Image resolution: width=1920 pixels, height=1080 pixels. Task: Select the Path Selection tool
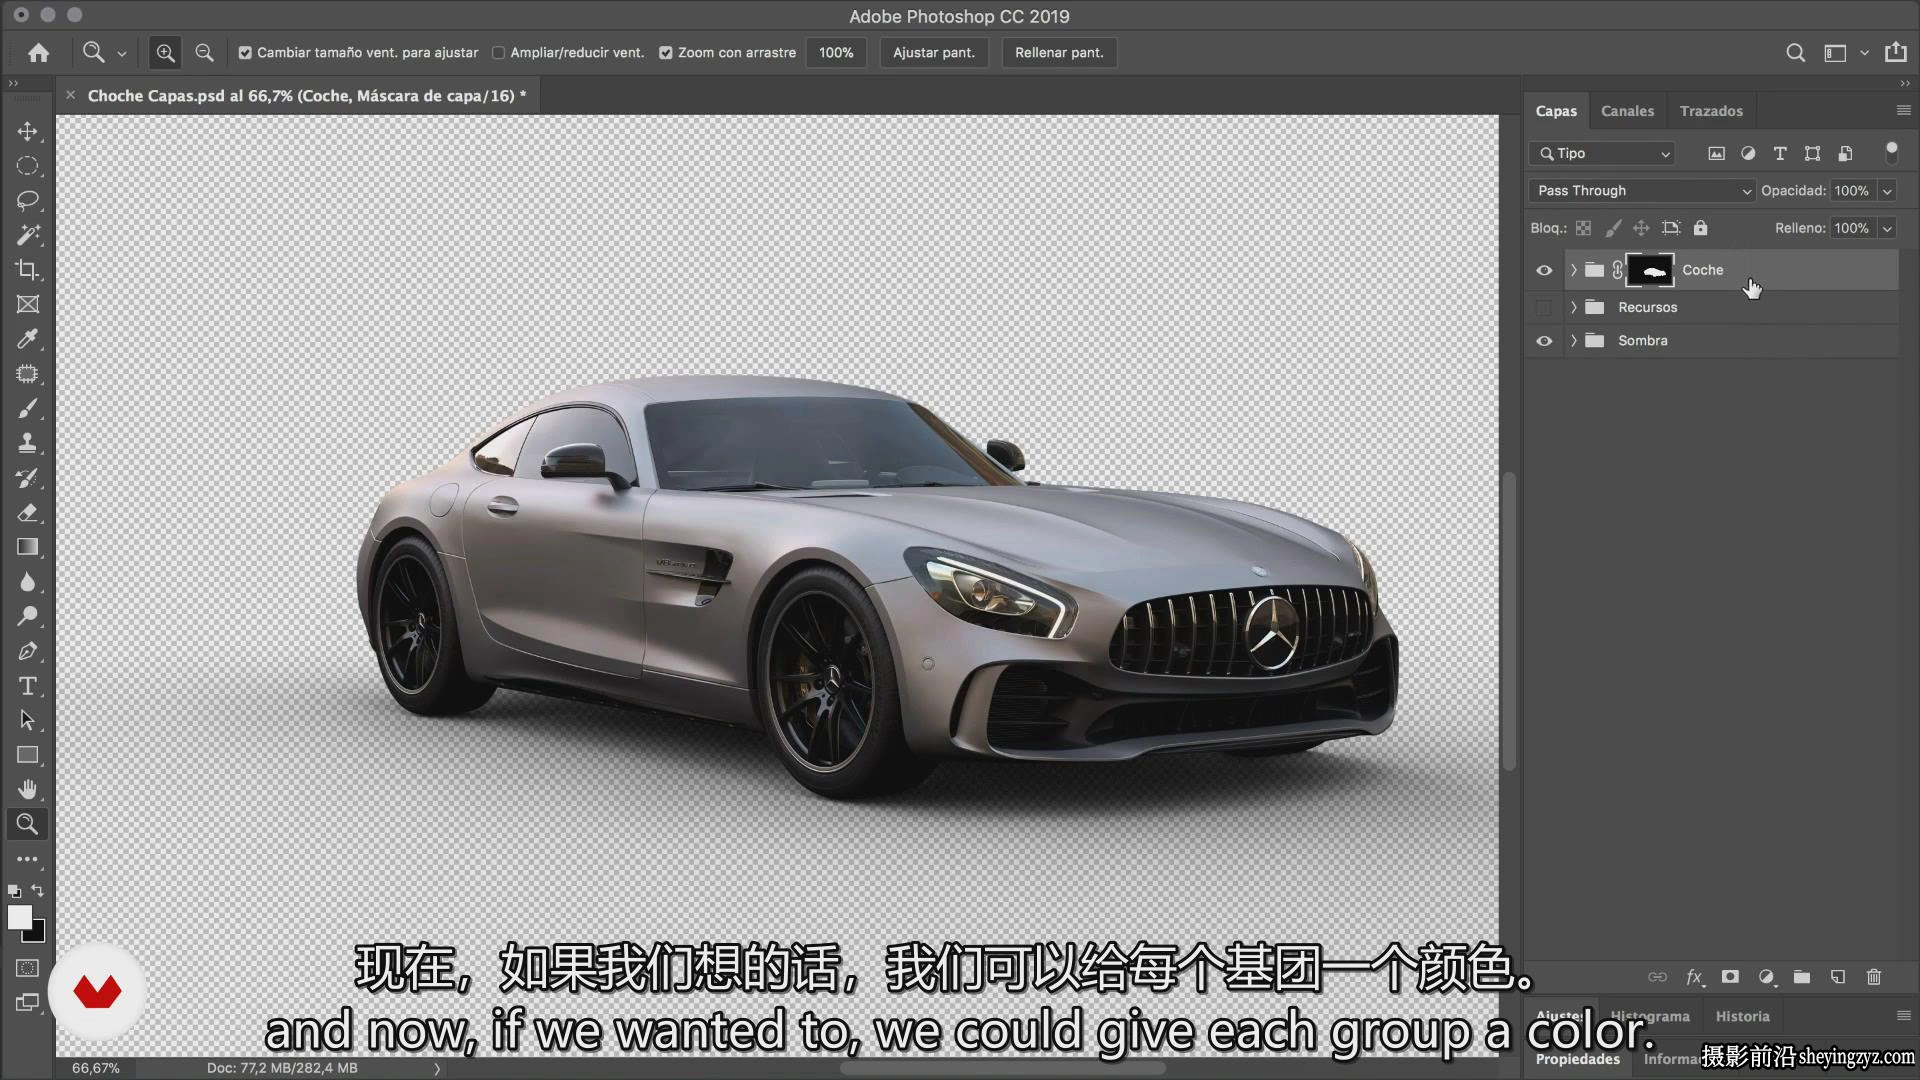(x=27, y=720)
